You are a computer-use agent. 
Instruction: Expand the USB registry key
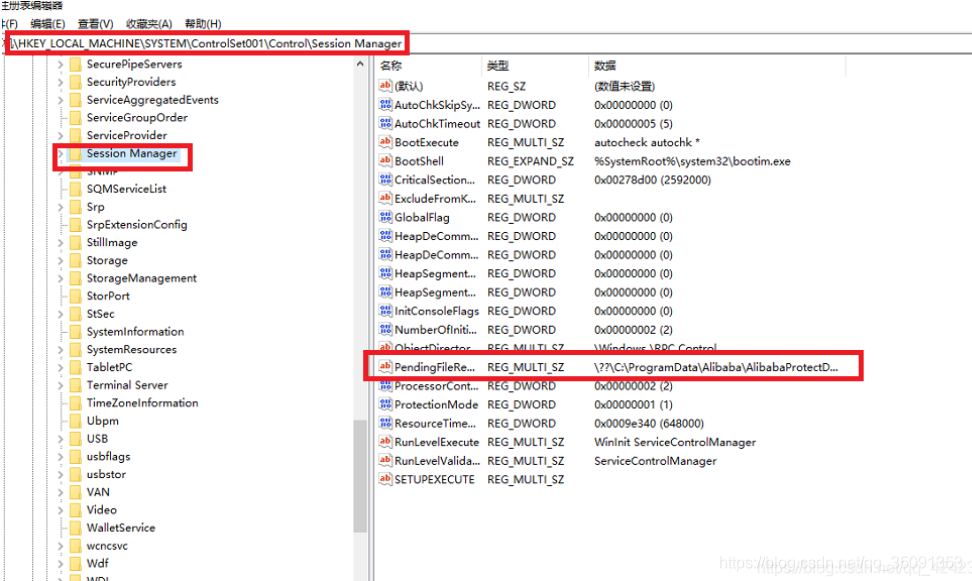(x=61, y=438)
